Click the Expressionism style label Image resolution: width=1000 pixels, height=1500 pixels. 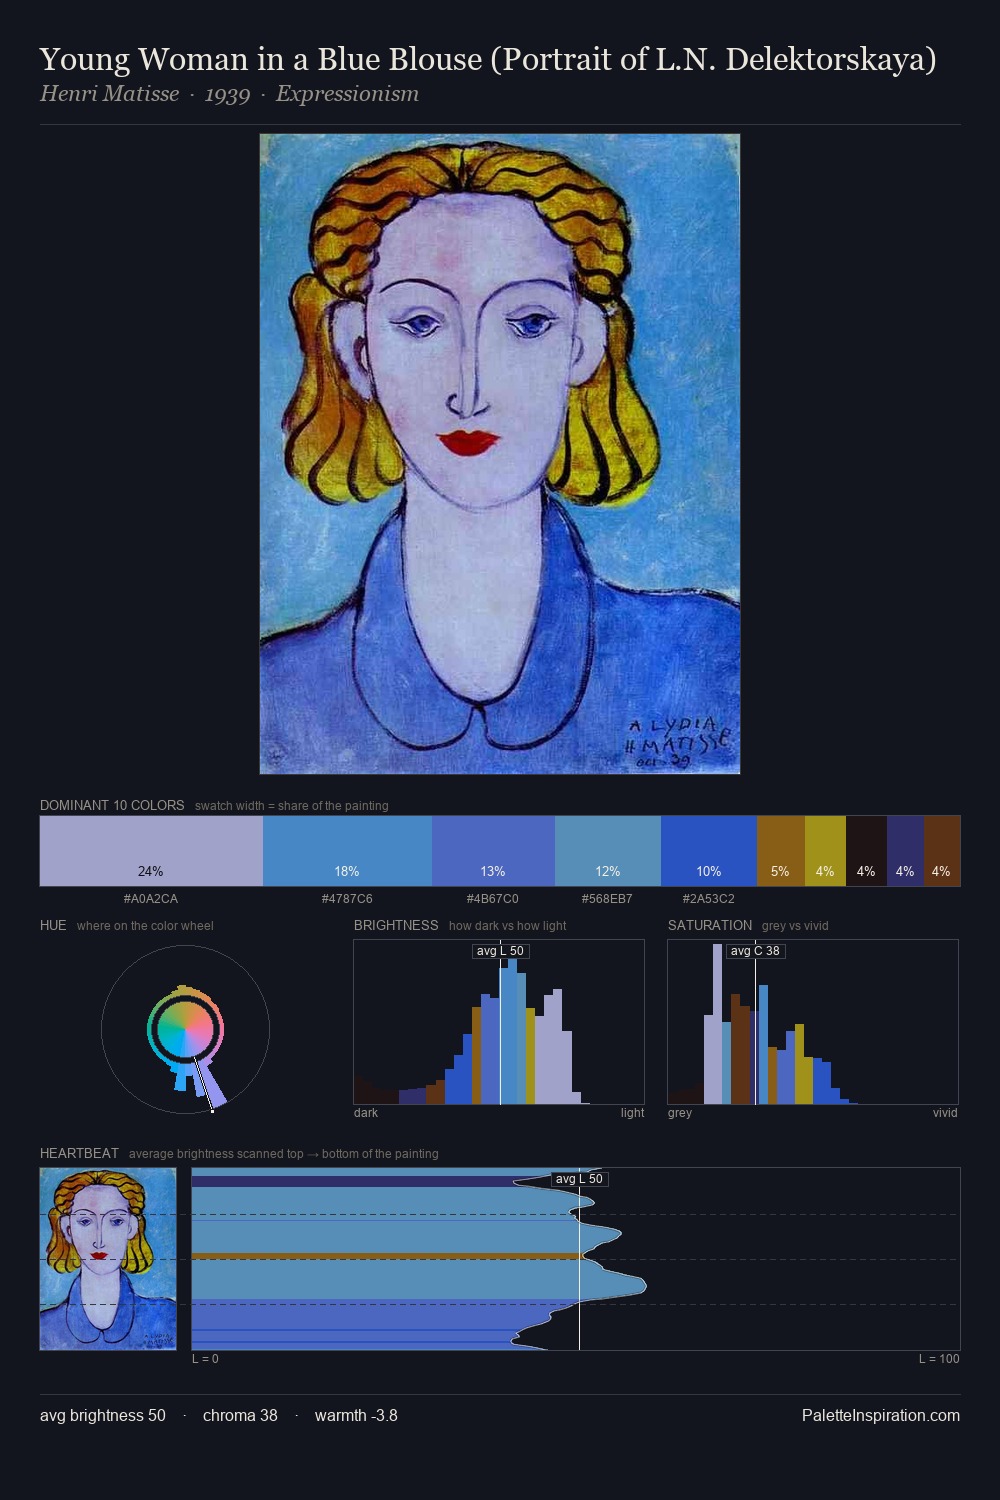point(347,94)
